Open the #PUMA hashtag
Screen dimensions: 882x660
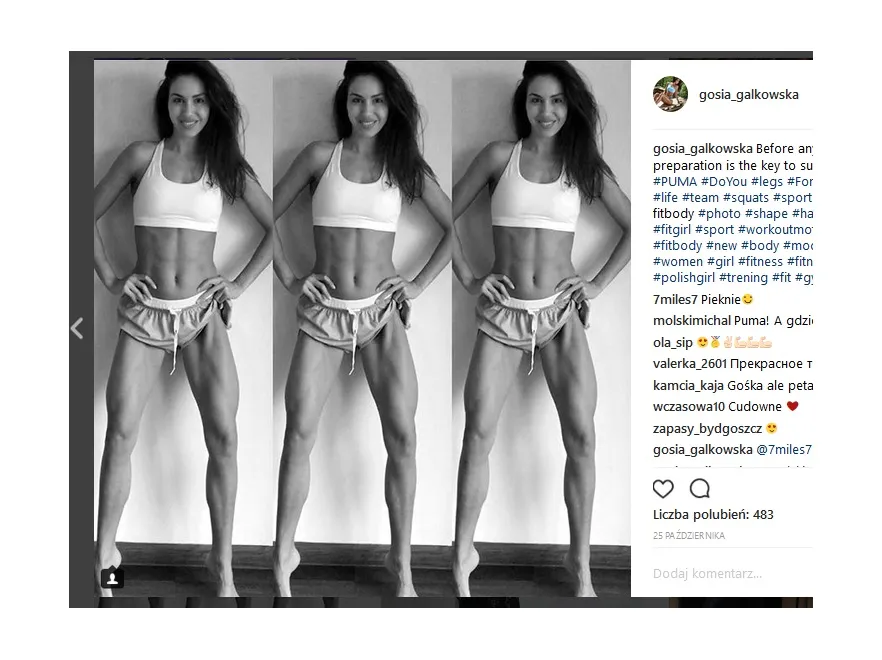click(x=675, y=182)
